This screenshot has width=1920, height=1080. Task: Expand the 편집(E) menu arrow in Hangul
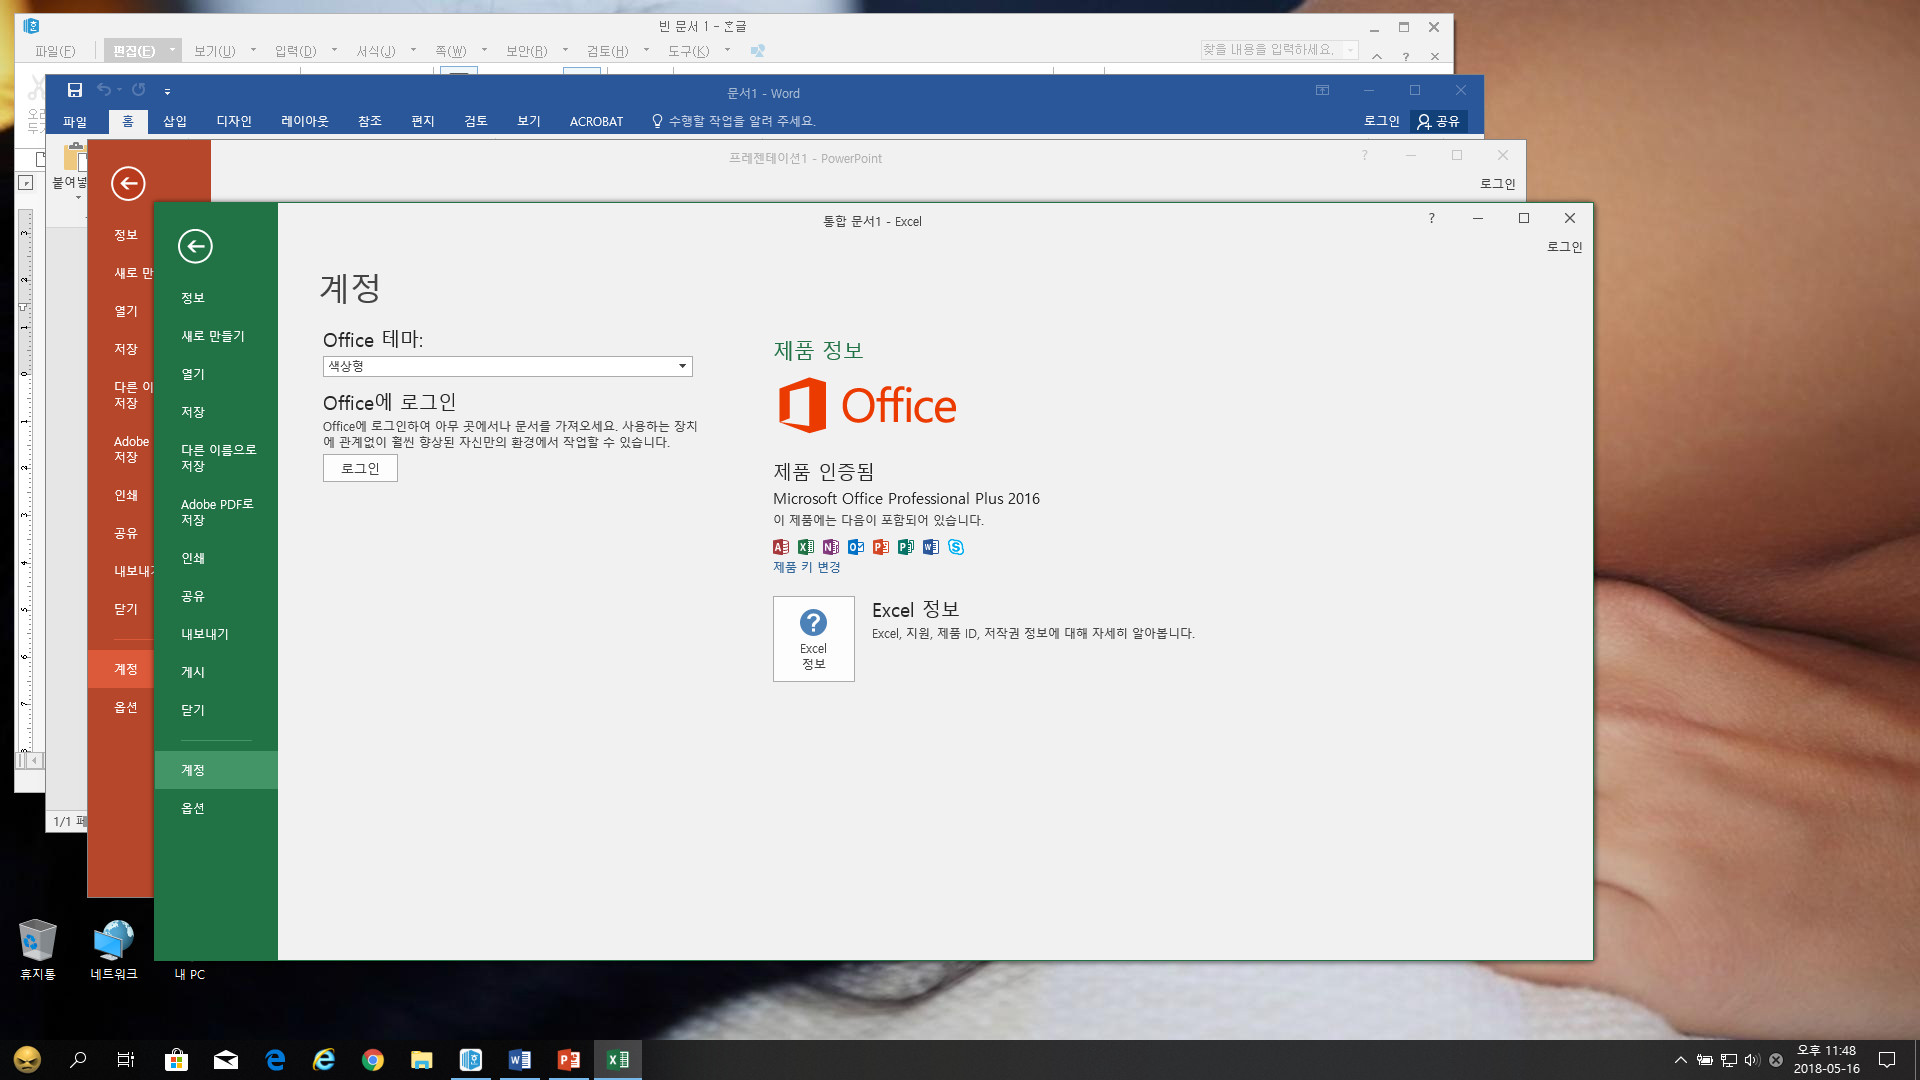pos(172,50)
